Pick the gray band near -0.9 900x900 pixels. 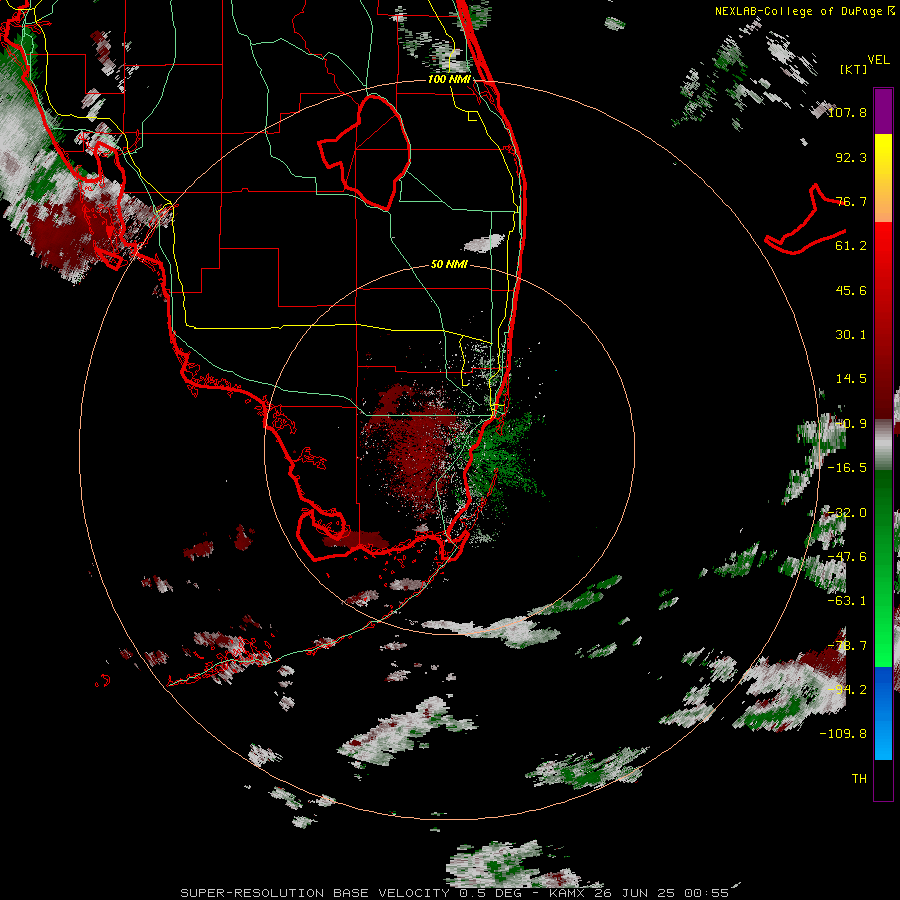coord(883,445)
